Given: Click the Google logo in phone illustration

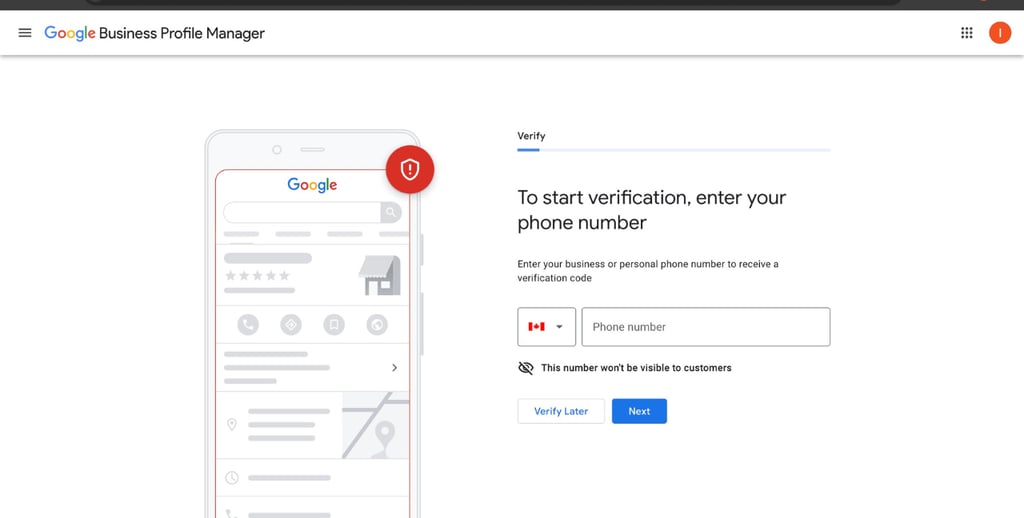Looking at the screenshot, I should 312,186.
